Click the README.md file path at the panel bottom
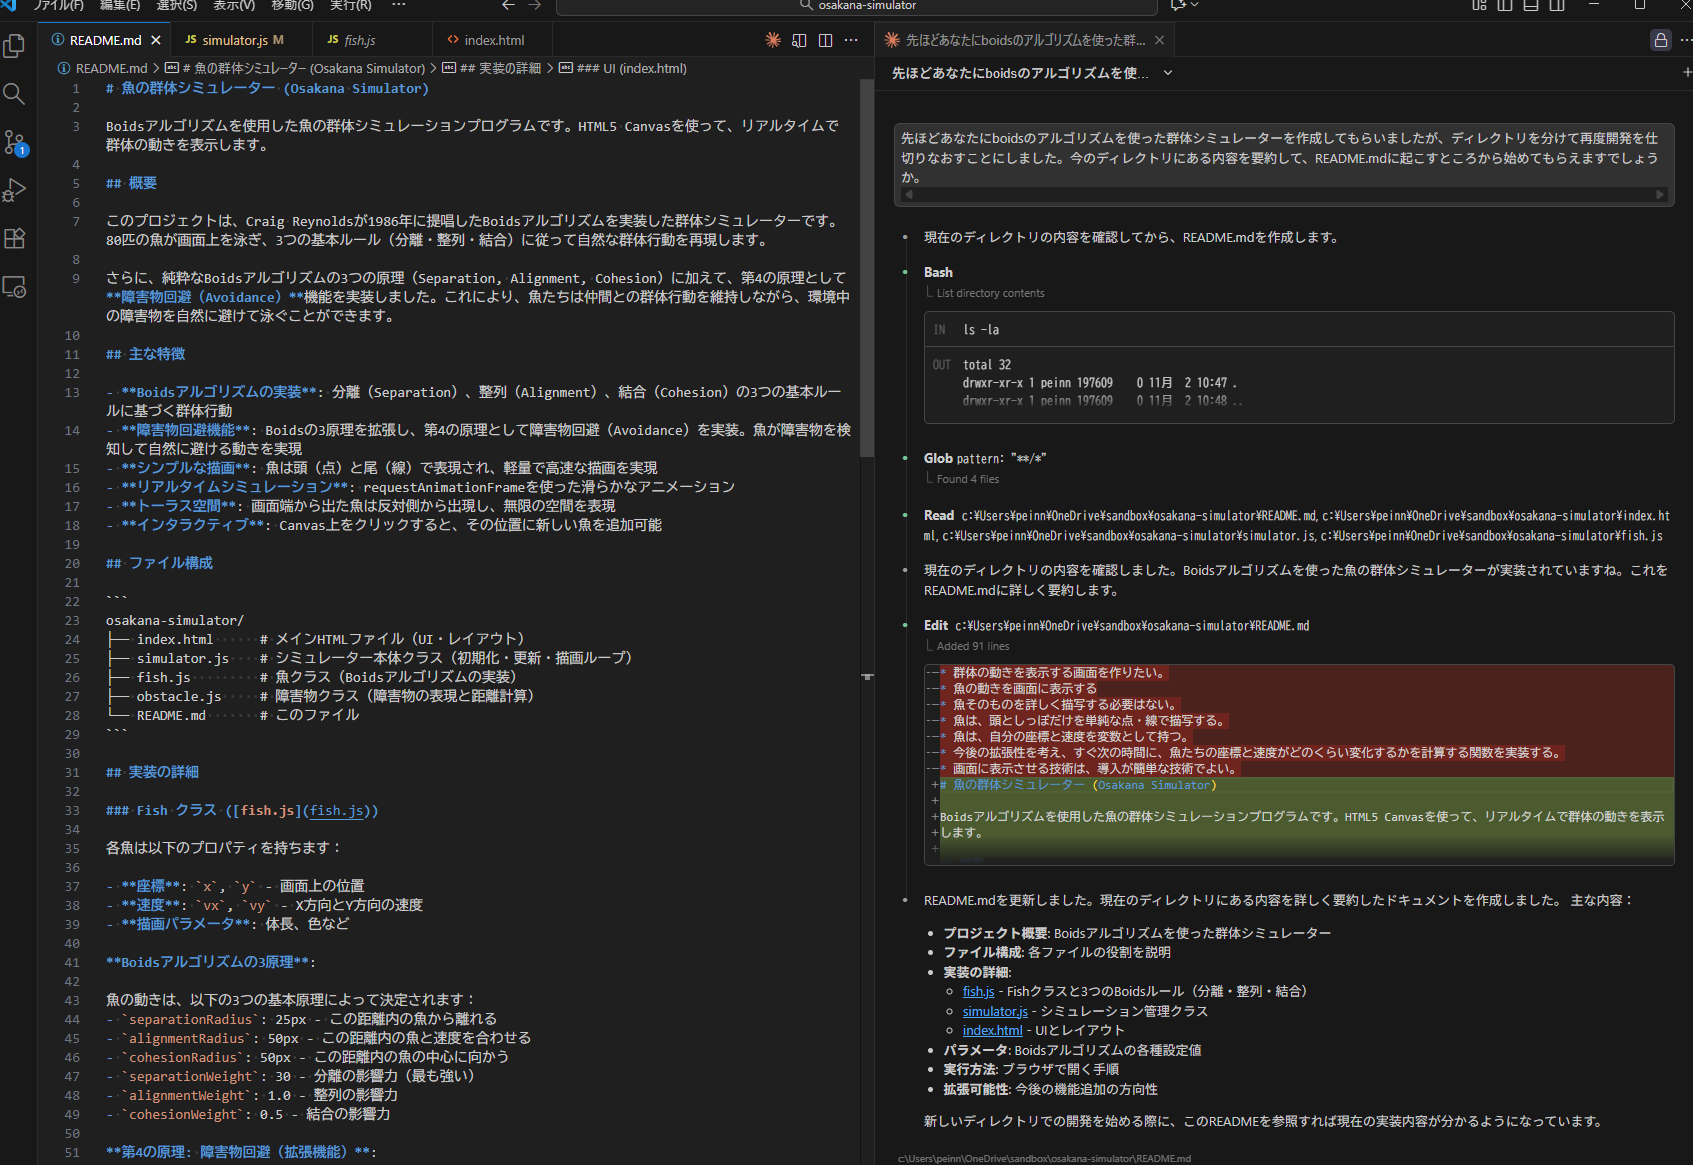The image size is (1693, 1165). [1044, 1158]
